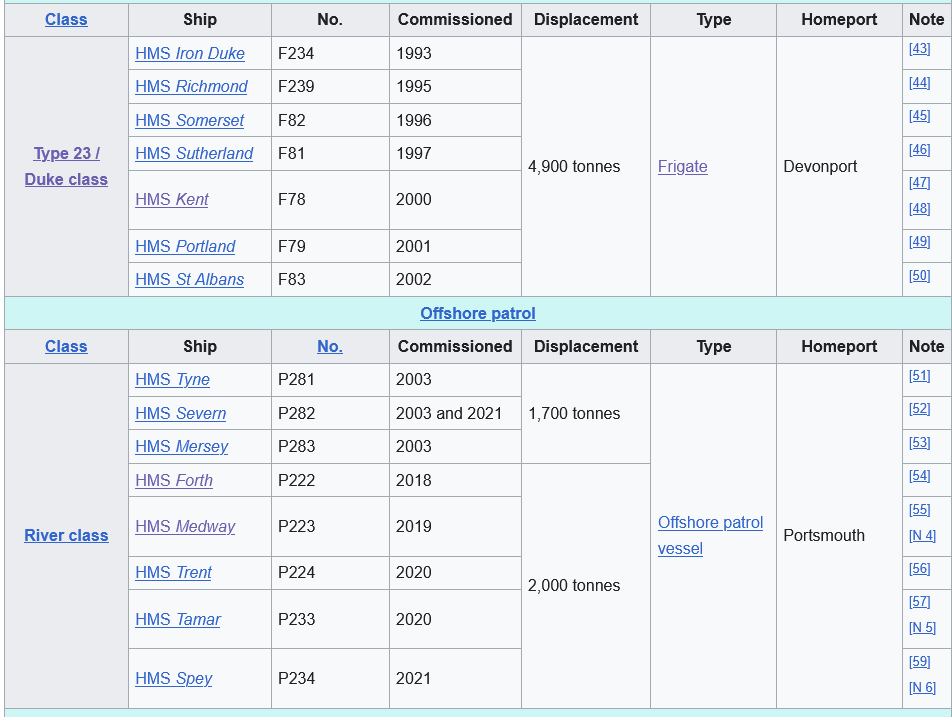The height and width of the screenshot is (717, 952).
Task: Jump to reference [44]
Action: pos(919,82)
